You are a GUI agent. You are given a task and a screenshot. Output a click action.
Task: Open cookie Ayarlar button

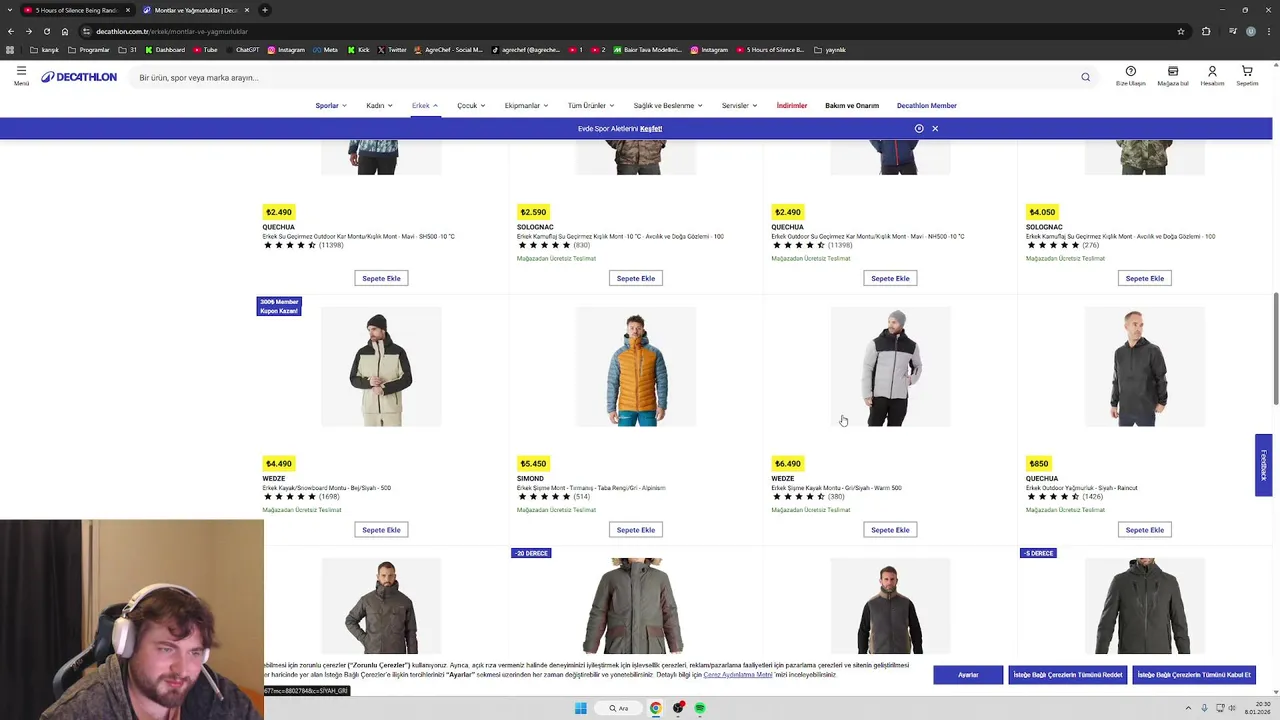tap(968, 675)
